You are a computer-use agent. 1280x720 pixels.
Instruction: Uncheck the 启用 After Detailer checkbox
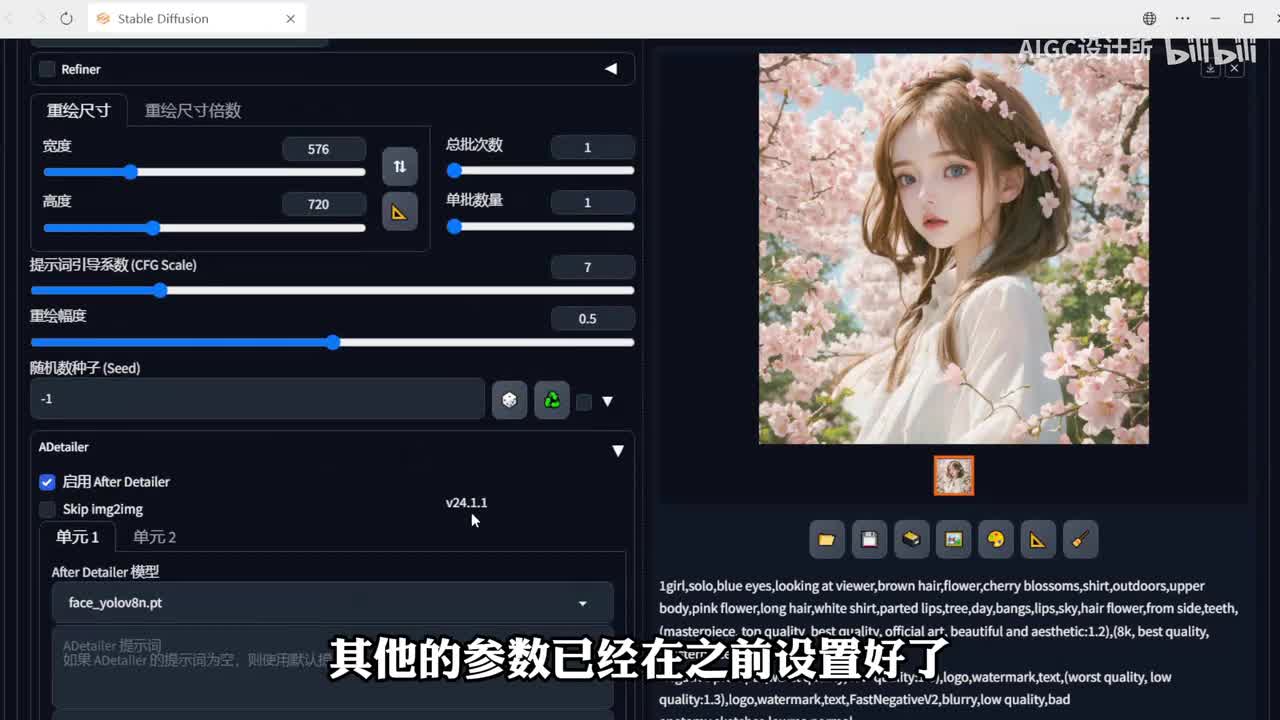47,482
